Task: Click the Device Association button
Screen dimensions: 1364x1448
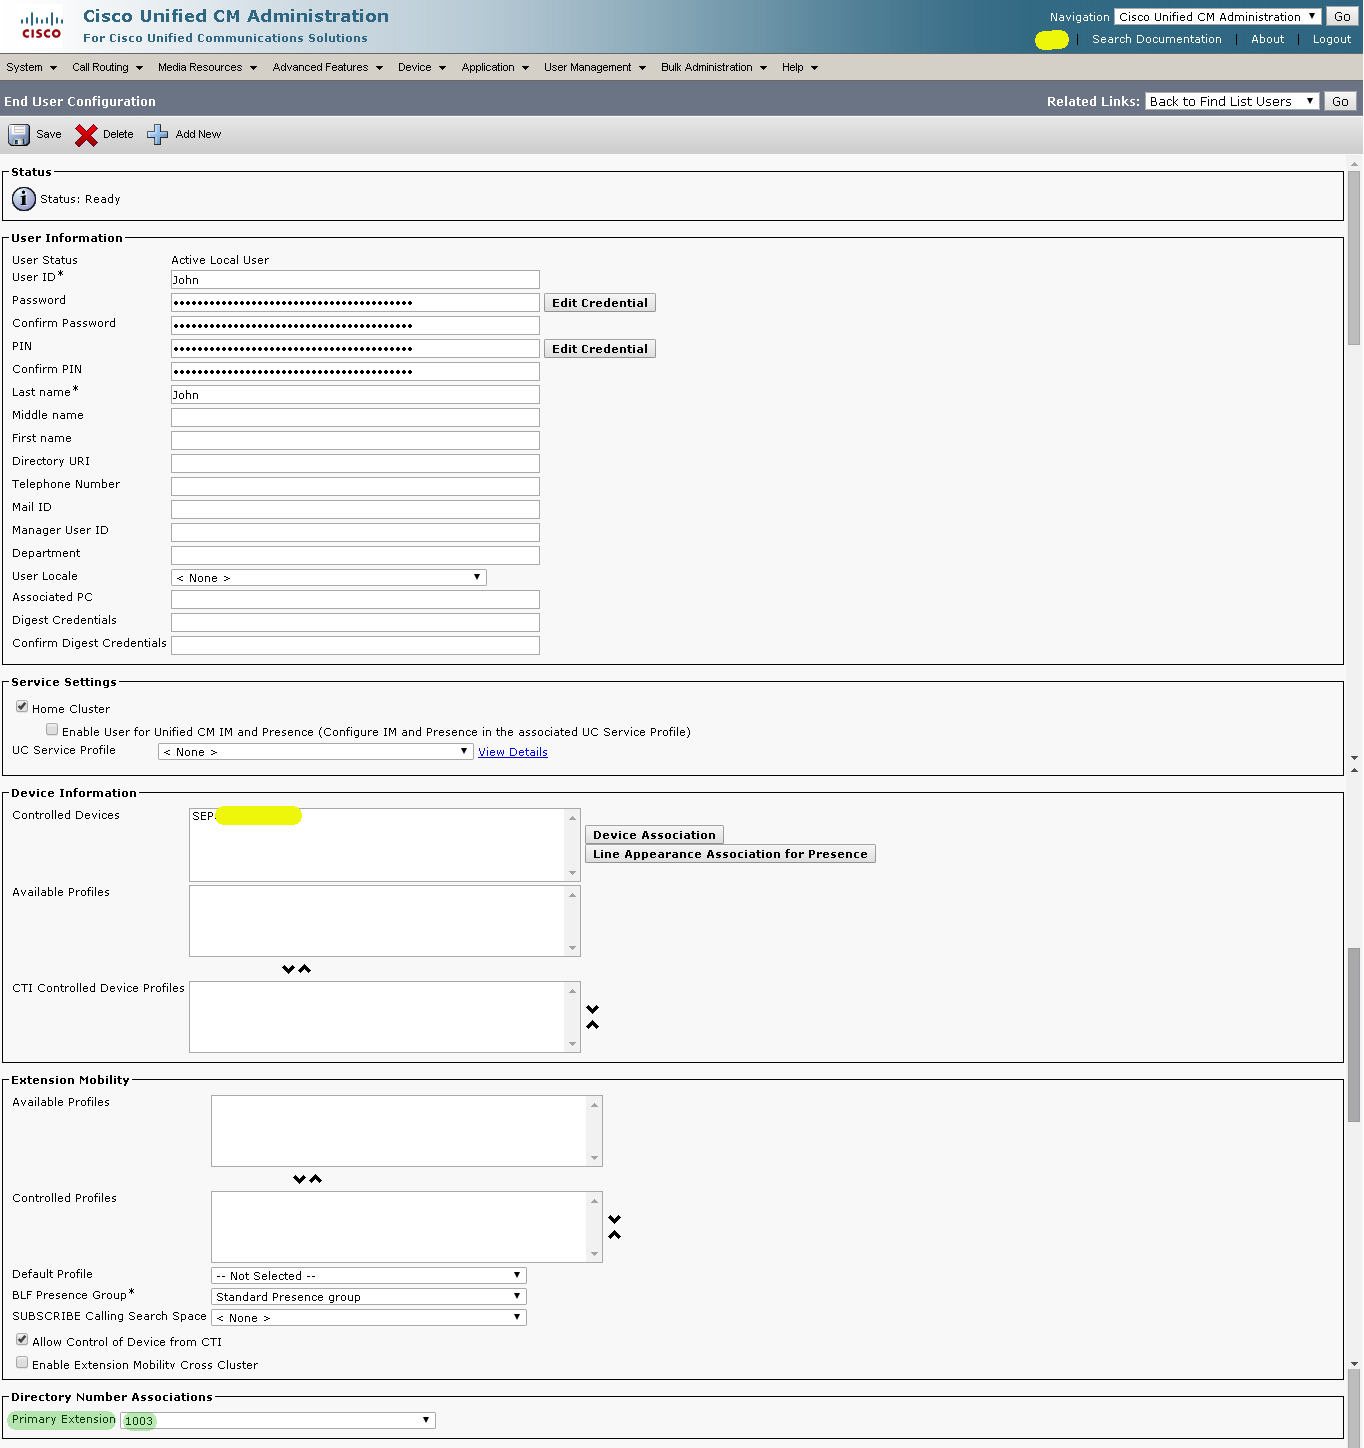Action: [654, 835]
